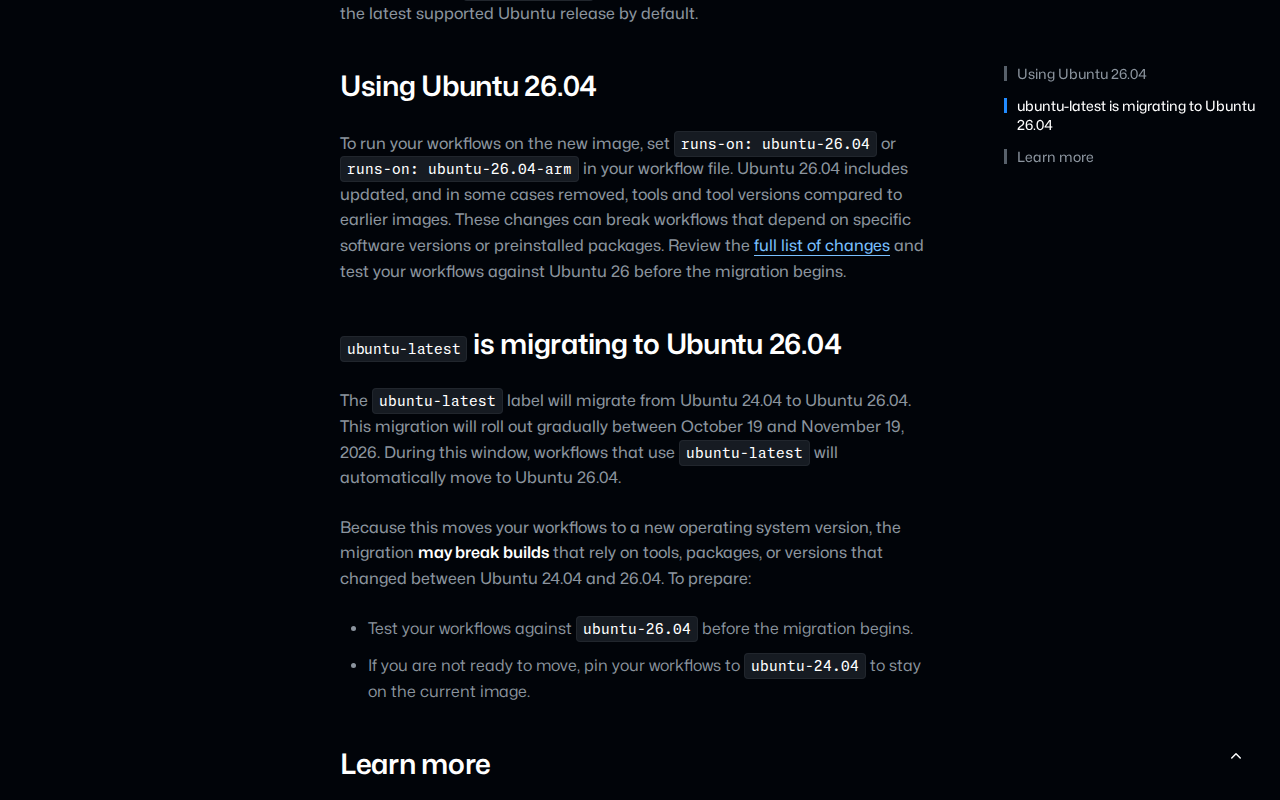Click the 'runs-on: ubuntu-26.04' code snippet

775,144
